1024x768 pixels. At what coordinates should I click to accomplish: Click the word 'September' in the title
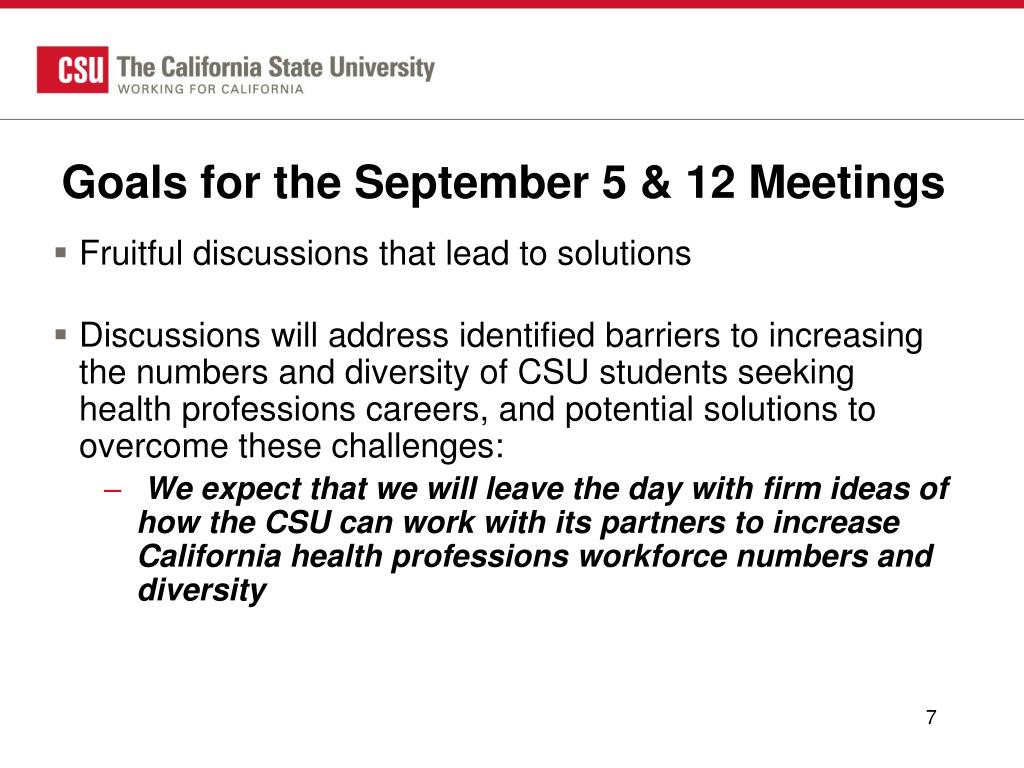471,183
